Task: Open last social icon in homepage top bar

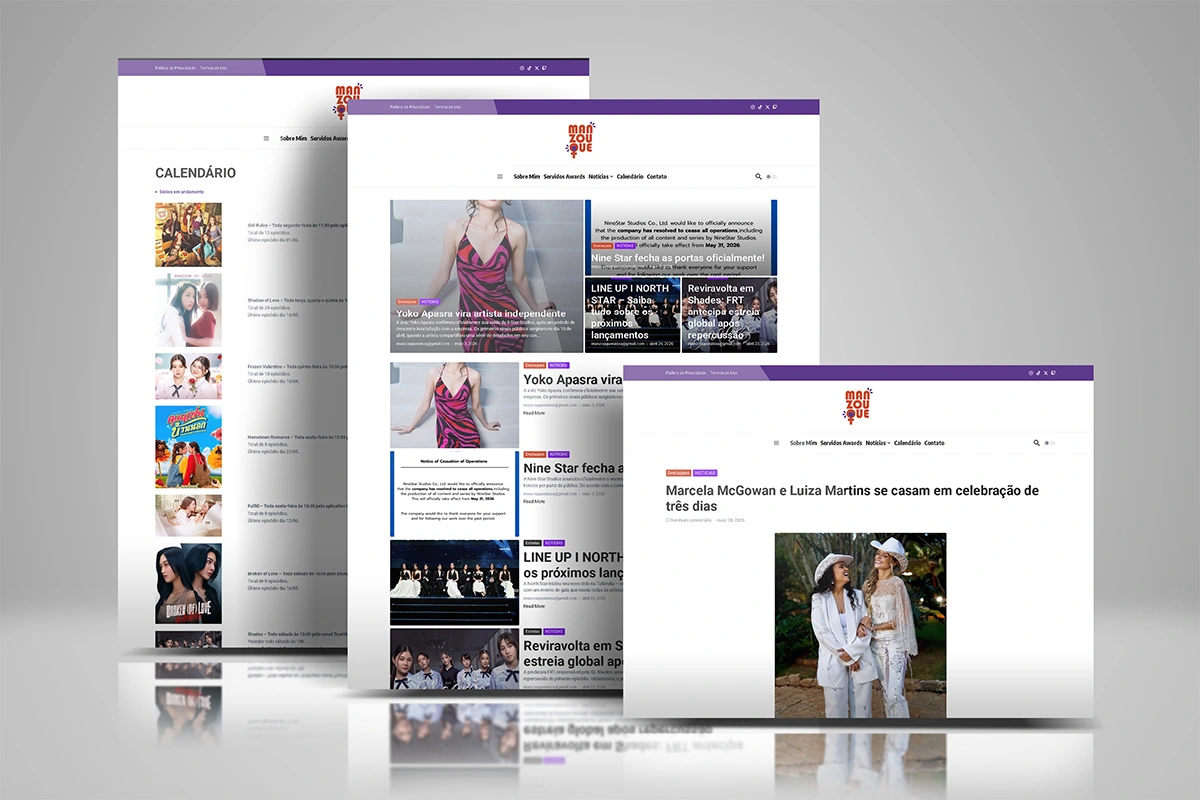Action: pos(774,107)
